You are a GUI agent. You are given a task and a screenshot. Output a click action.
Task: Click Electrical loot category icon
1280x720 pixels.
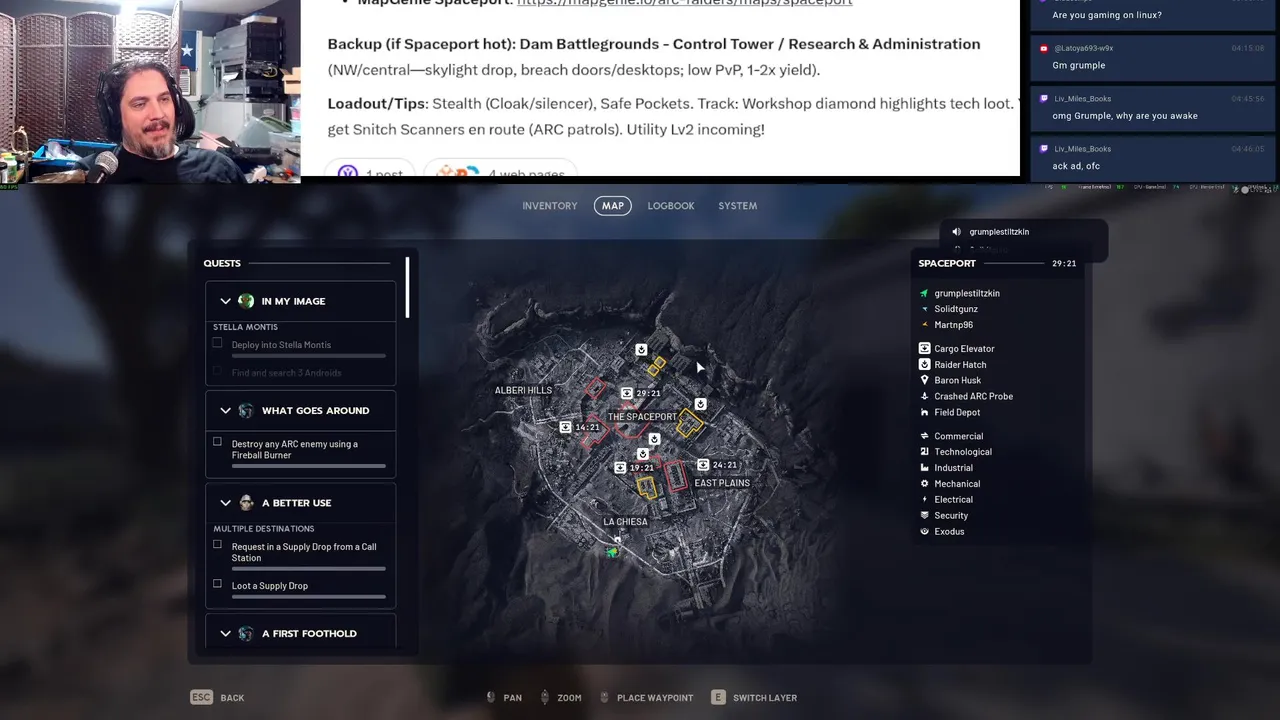pyautogui.click(x=924, y=500)
